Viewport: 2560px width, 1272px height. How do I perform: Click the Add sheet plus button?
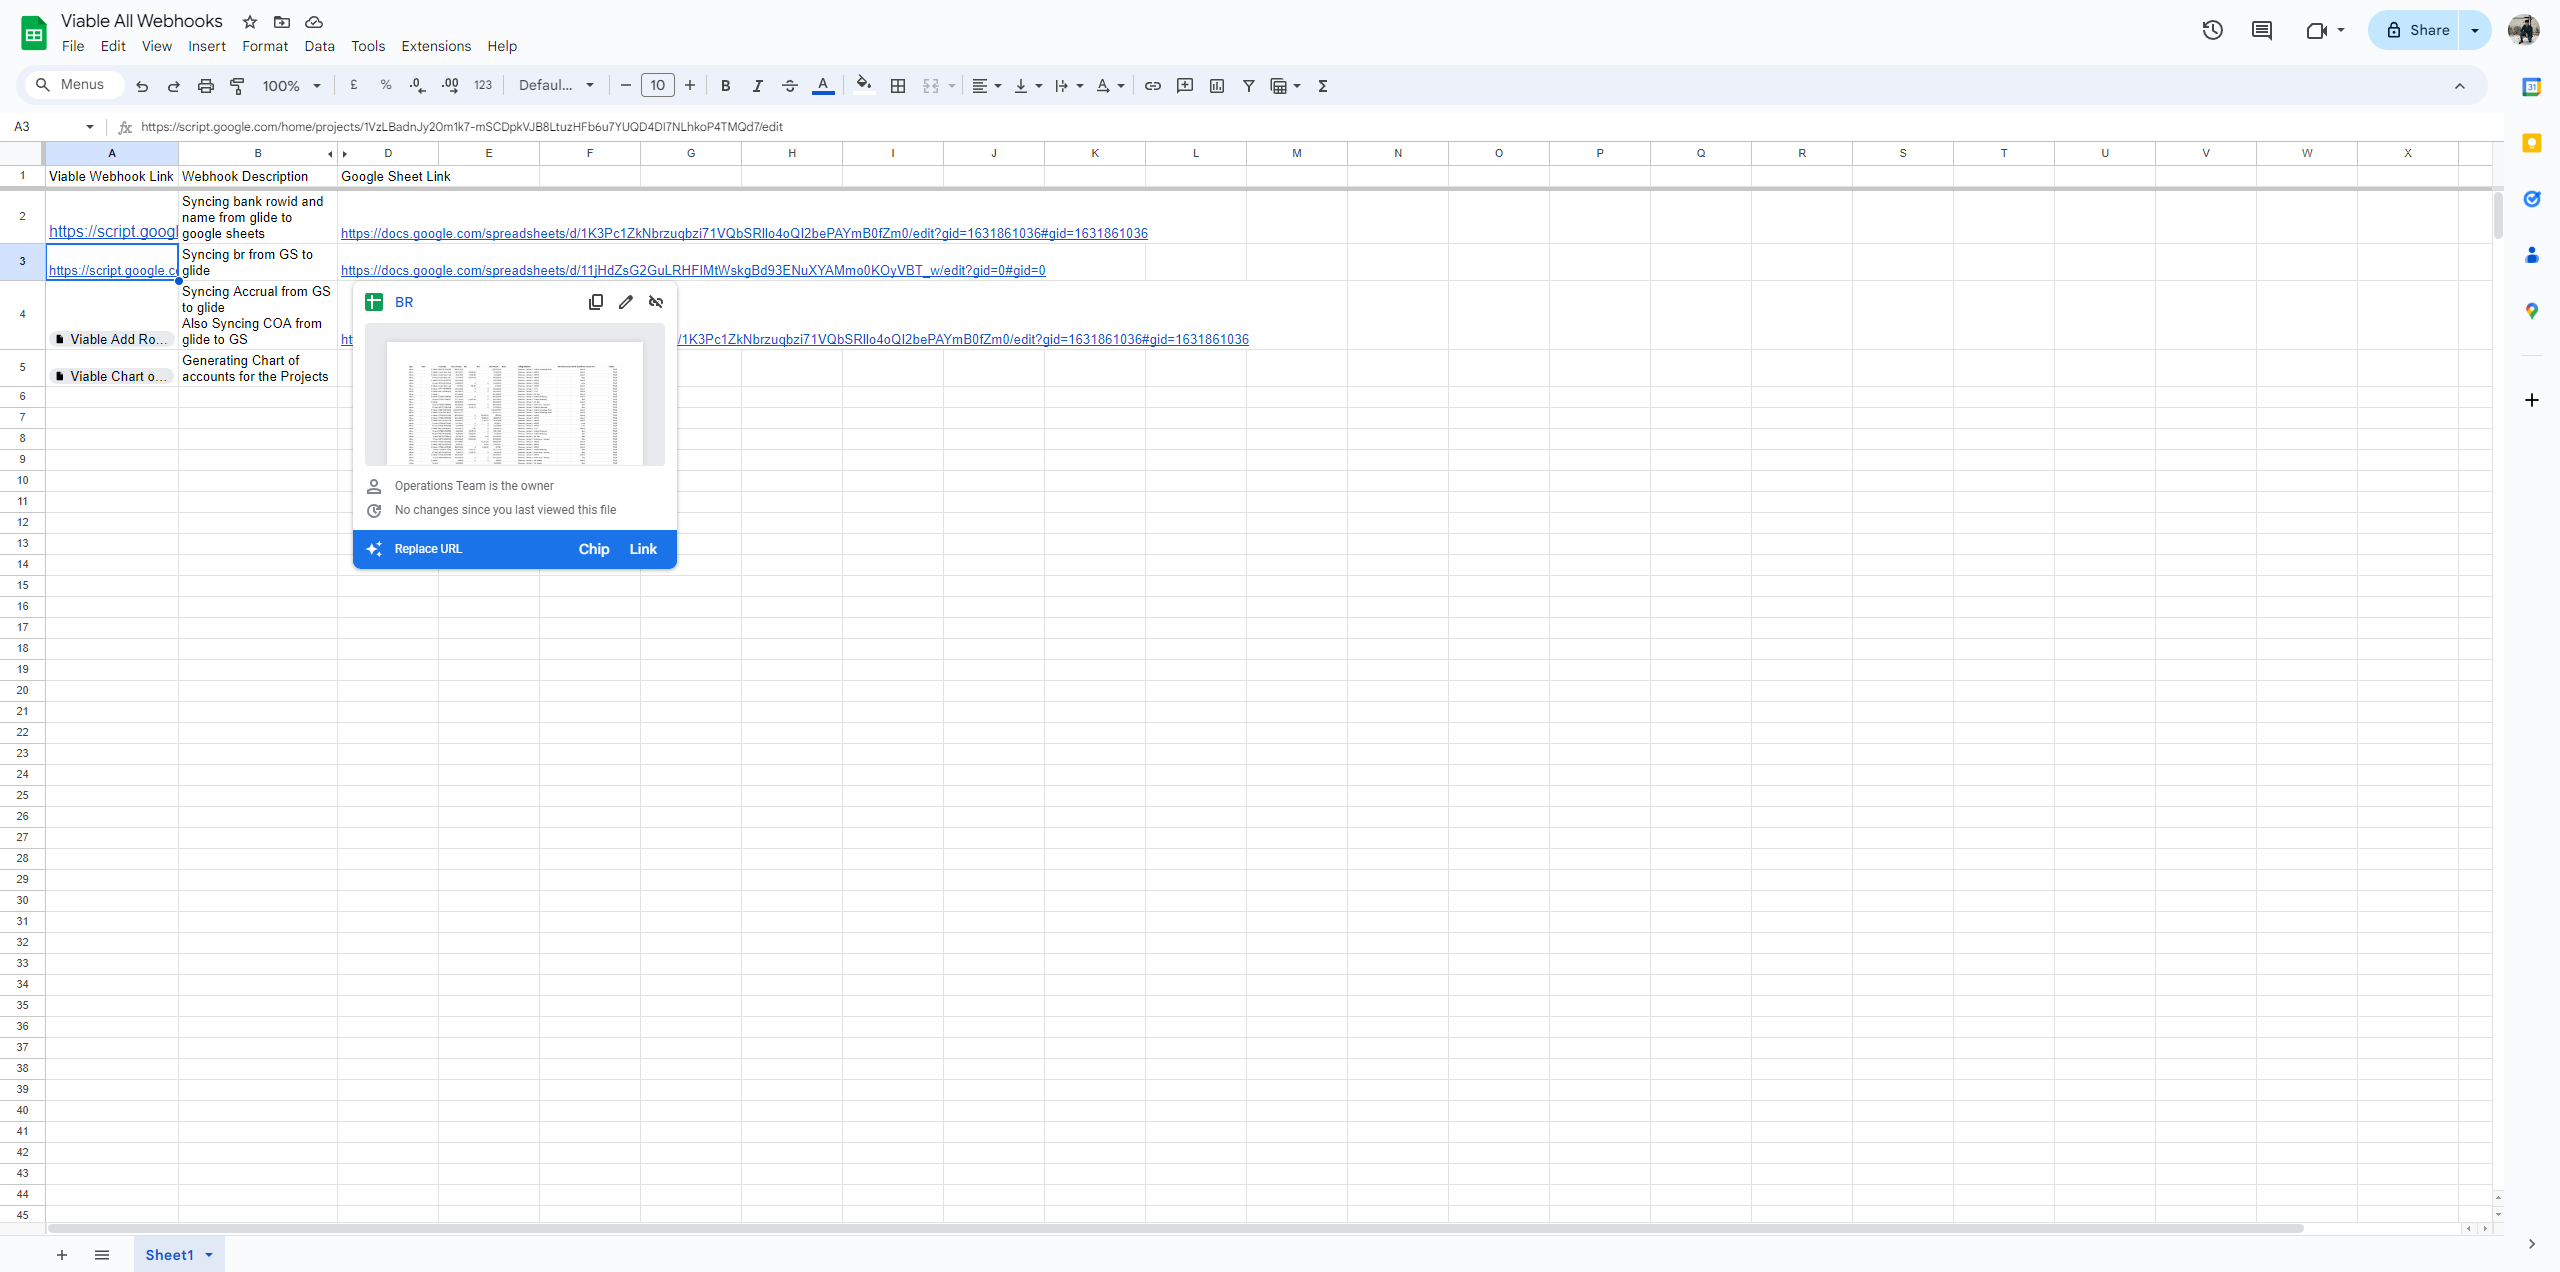click(x=62, y=1255)
